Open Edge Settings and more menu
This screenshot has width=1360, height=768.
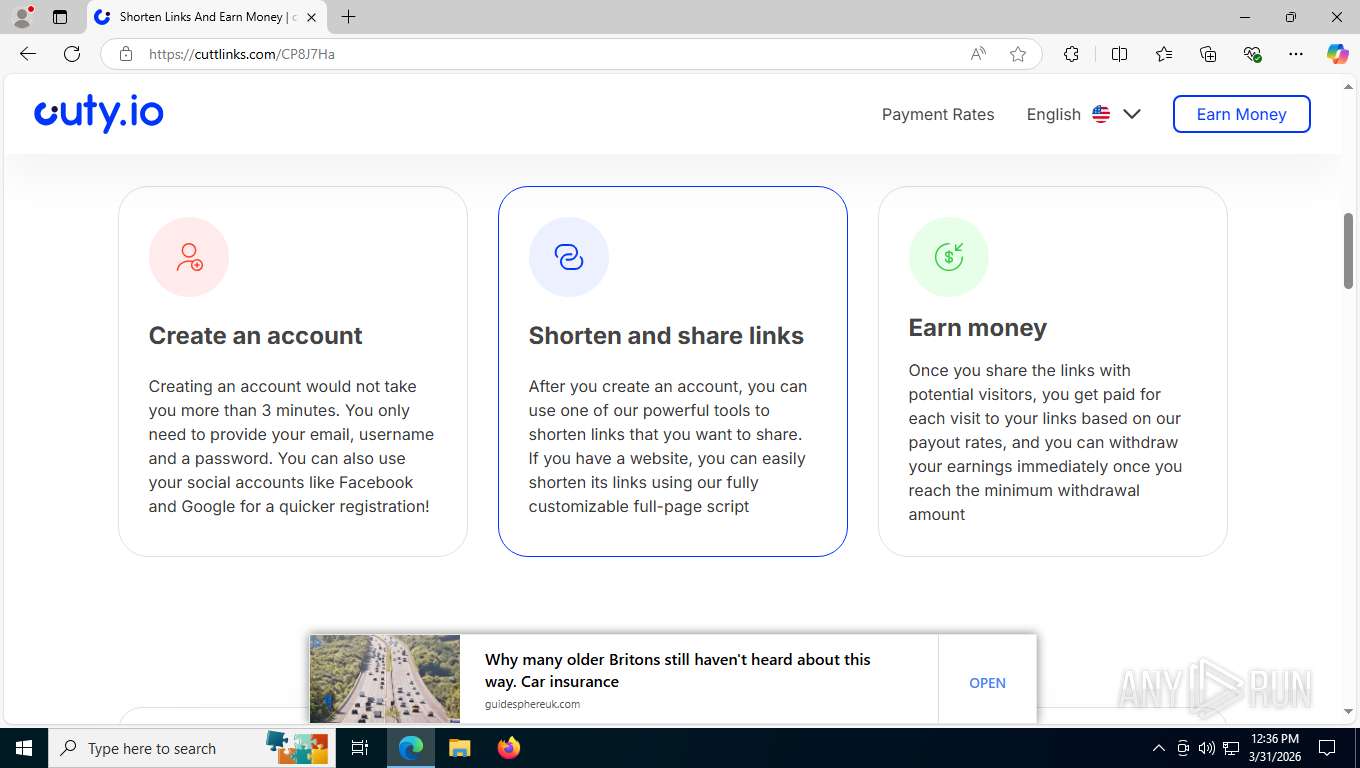coord(1296,54)
